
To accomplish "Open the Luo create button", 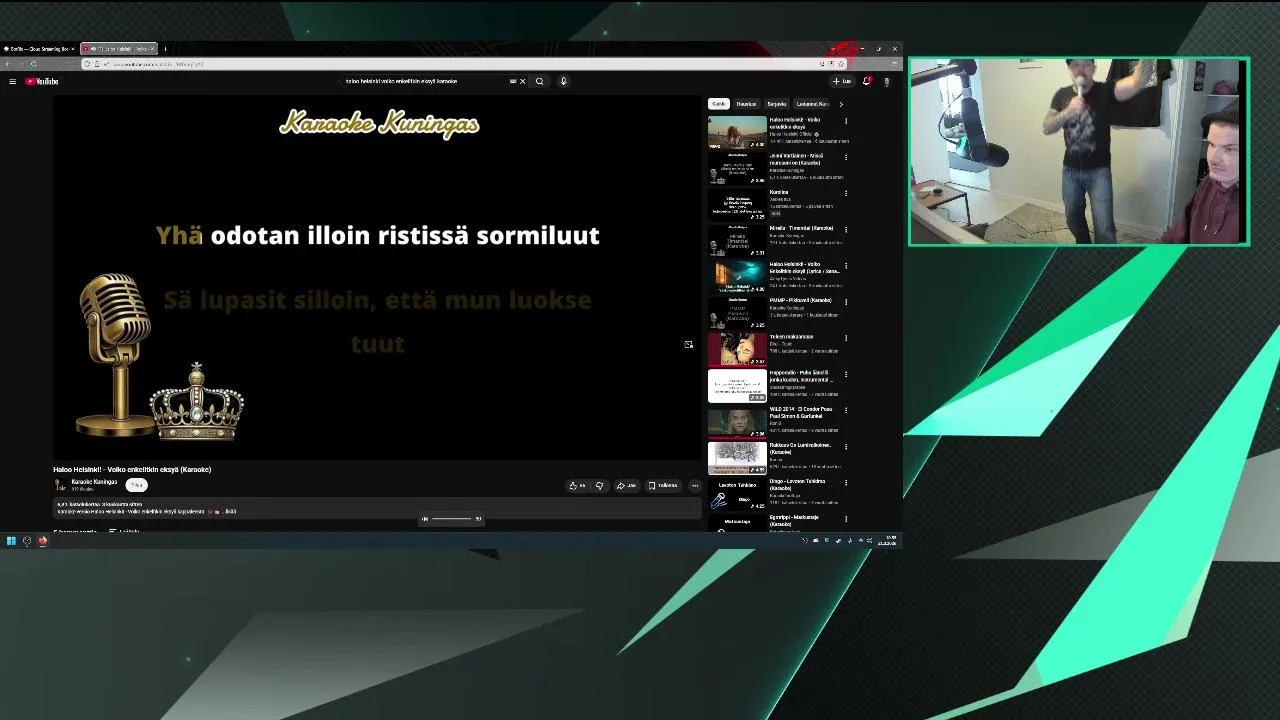I will point(842,81).
